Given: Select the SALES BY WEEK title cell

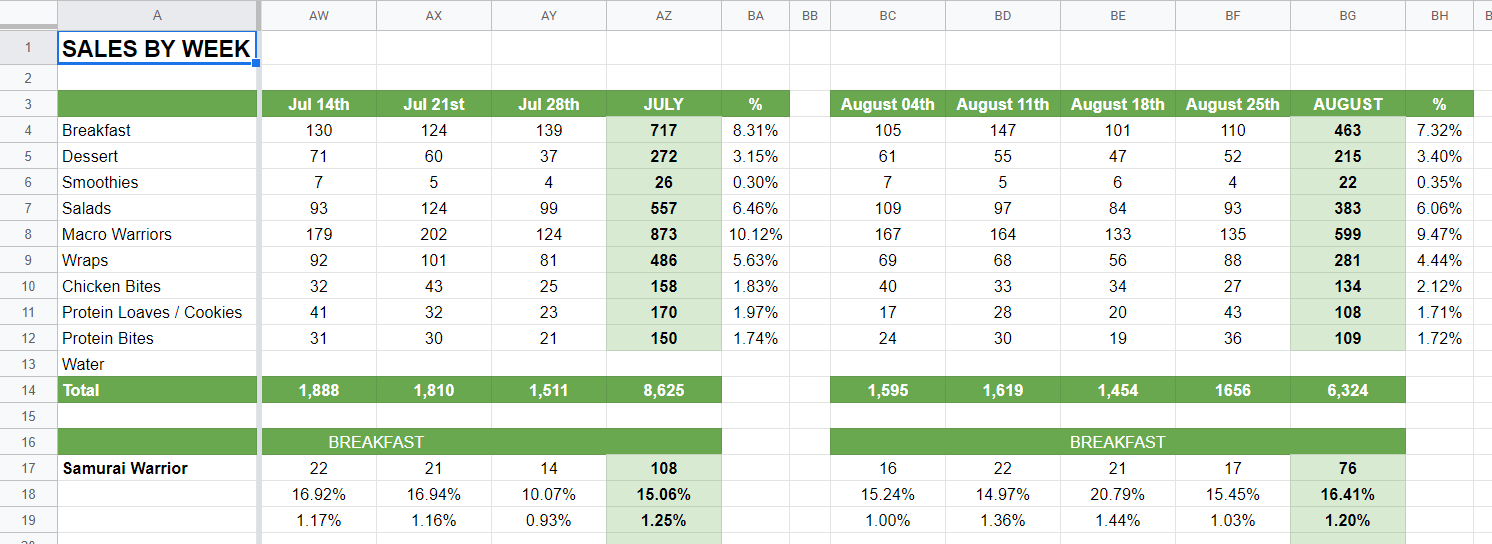Looking at the screenshot, I should click(x=157, y=48).
